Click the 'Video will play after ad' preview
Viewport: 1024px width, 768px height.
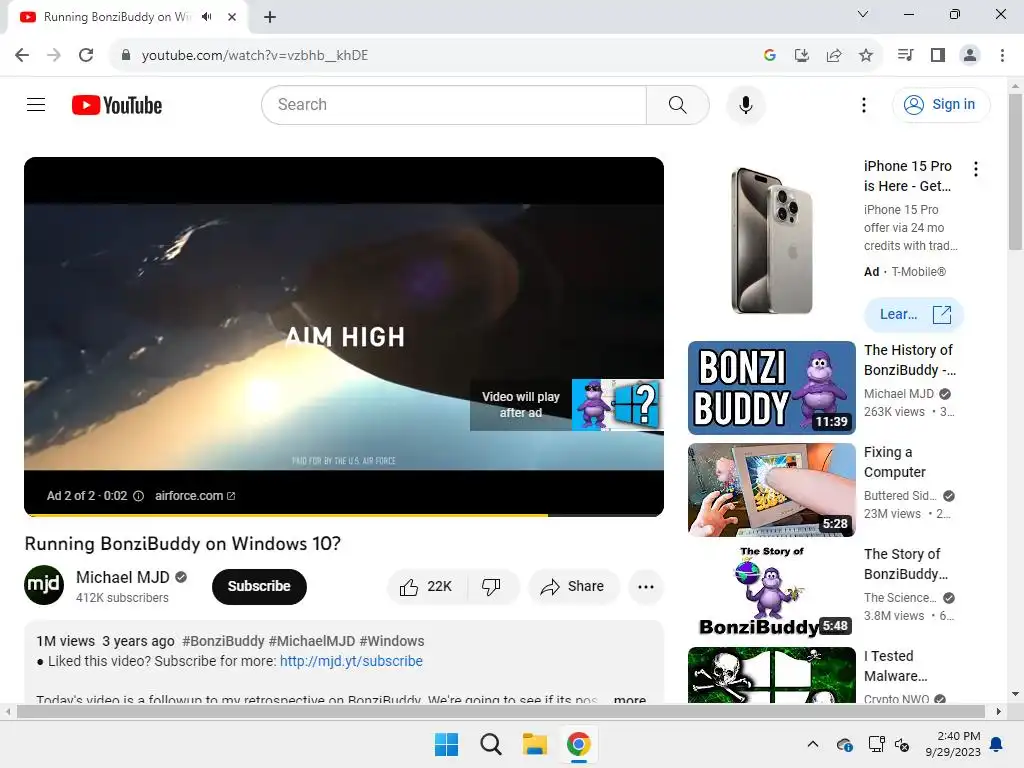coord(566,405)
